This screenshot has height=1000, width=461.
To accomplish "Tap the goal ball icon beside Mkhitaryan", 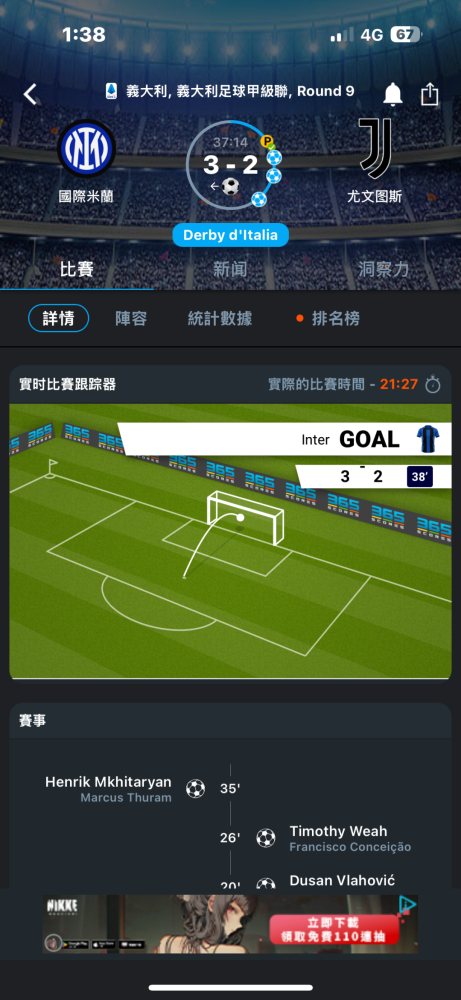I will pyautogui.click(x=195, y=789).
